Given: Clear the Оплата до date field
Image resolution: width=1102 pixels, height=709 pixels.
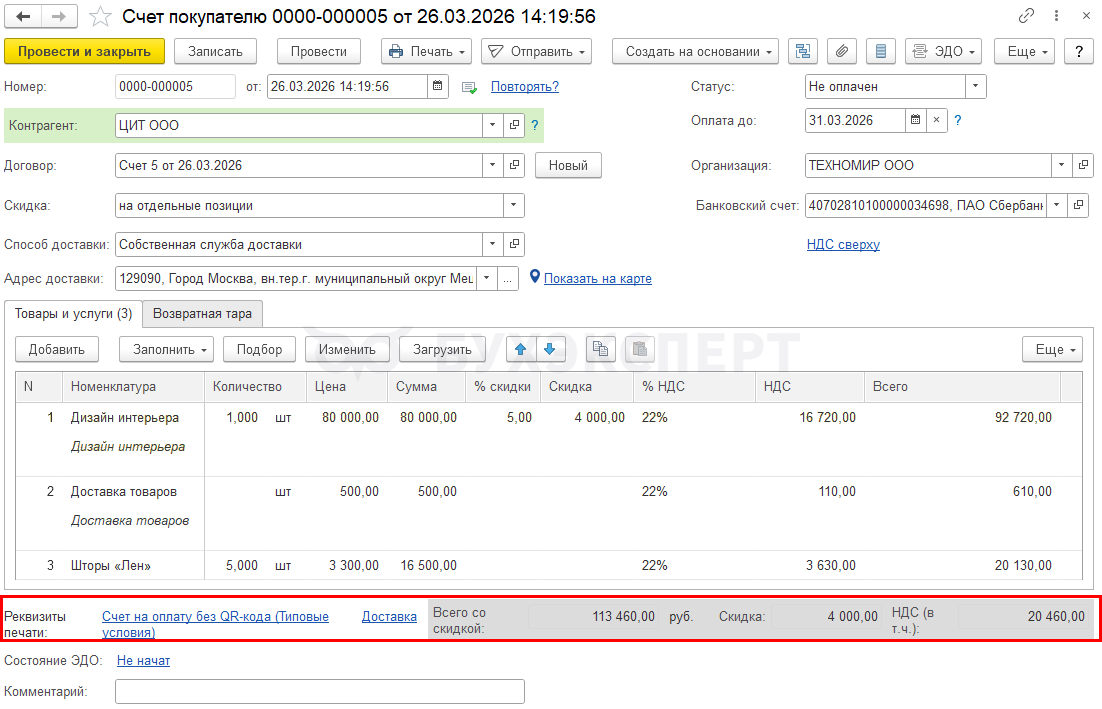Looking at the screenshot, I should (x=936, y=121).
